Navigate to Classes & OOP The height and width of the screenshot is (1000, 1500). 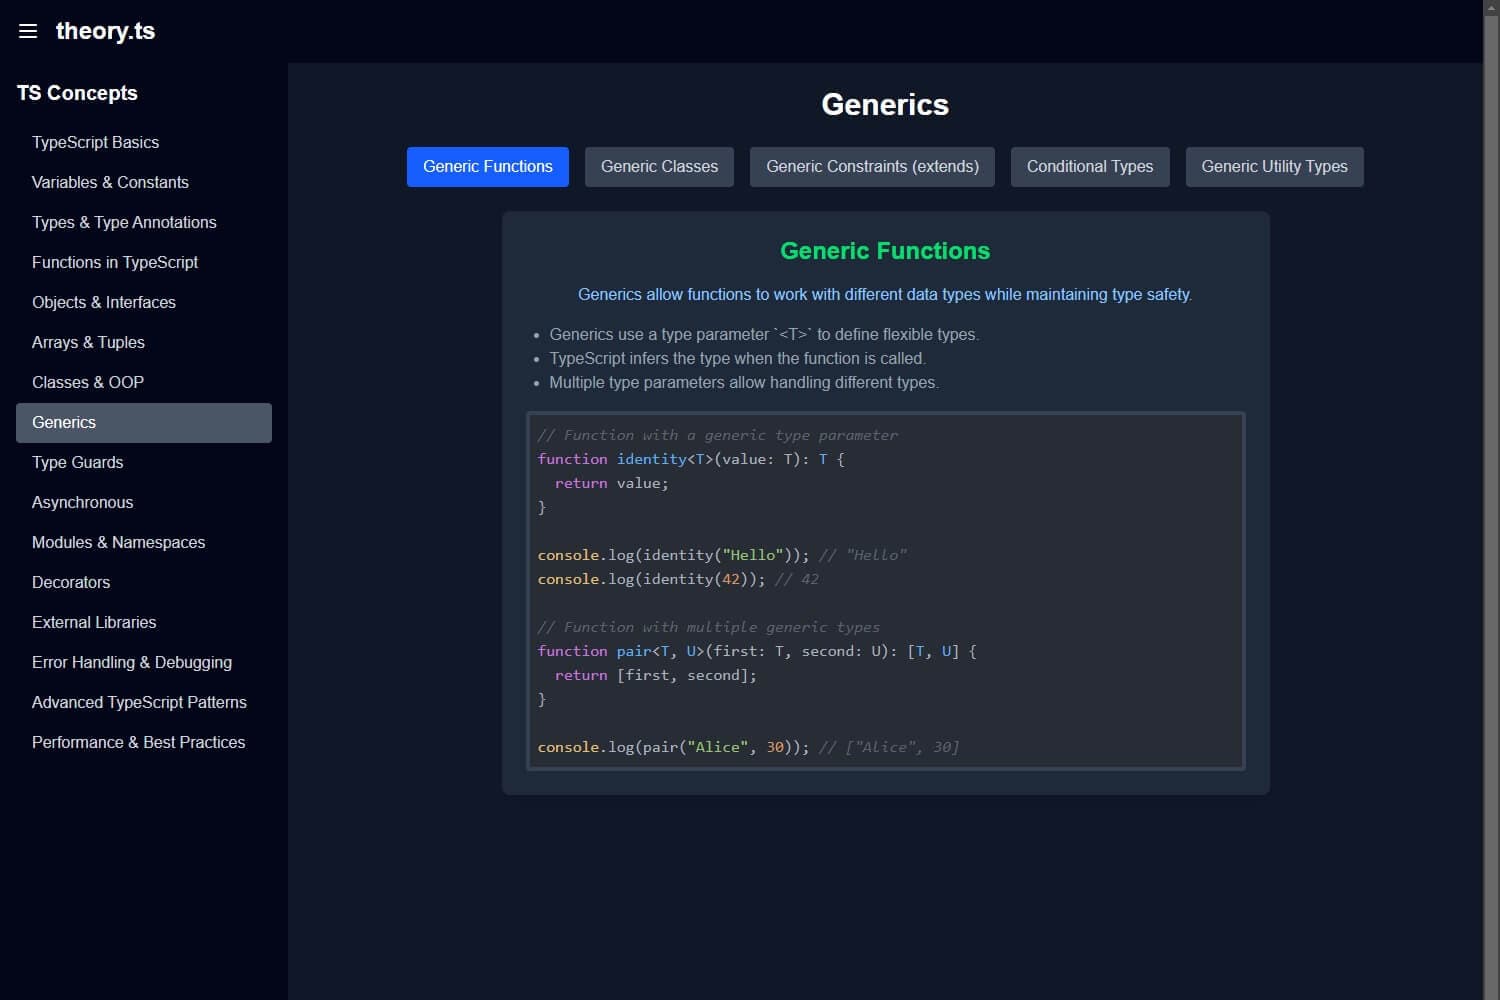click(144, 383)
